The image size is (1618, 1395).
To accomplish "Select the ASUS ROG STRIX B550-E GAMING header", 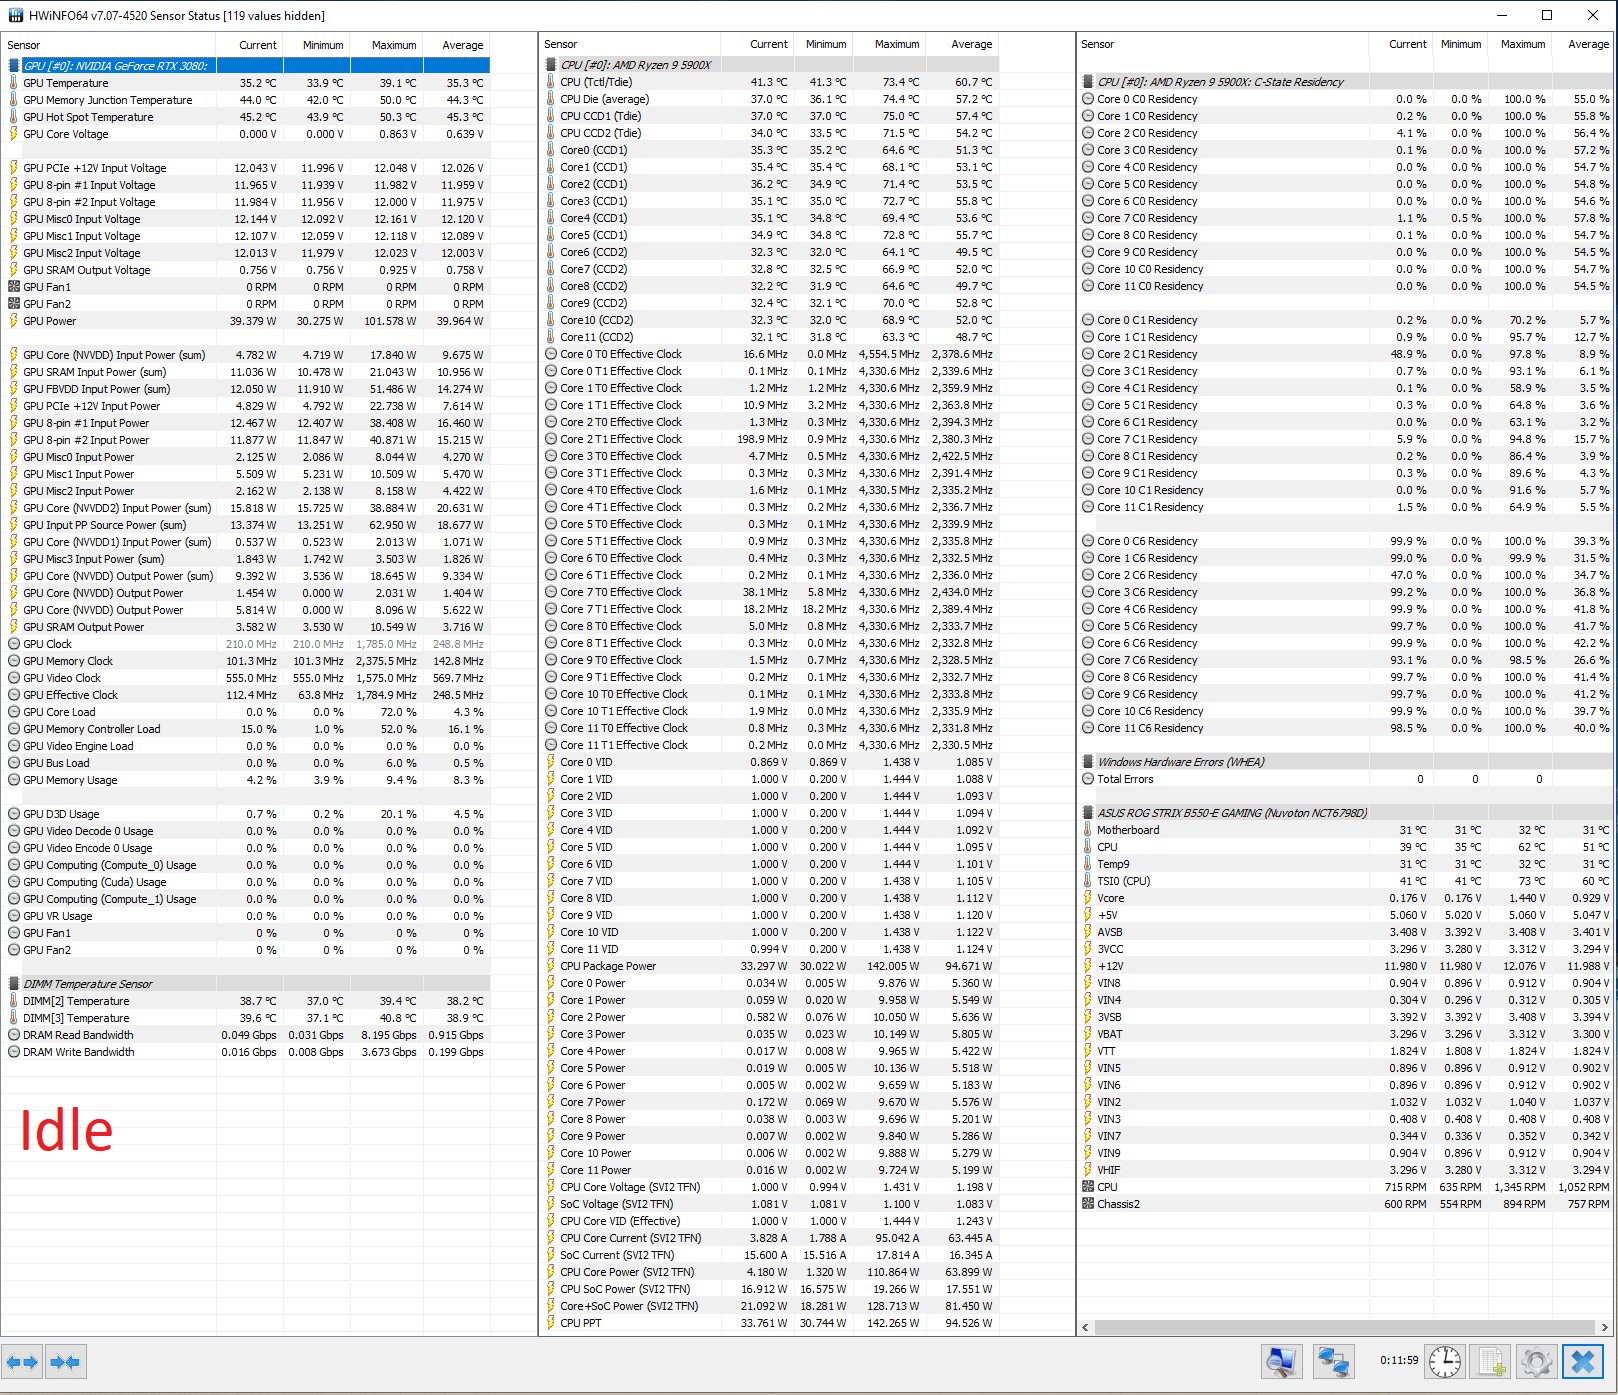I will pyautogui.click(x=1346, y=813).
